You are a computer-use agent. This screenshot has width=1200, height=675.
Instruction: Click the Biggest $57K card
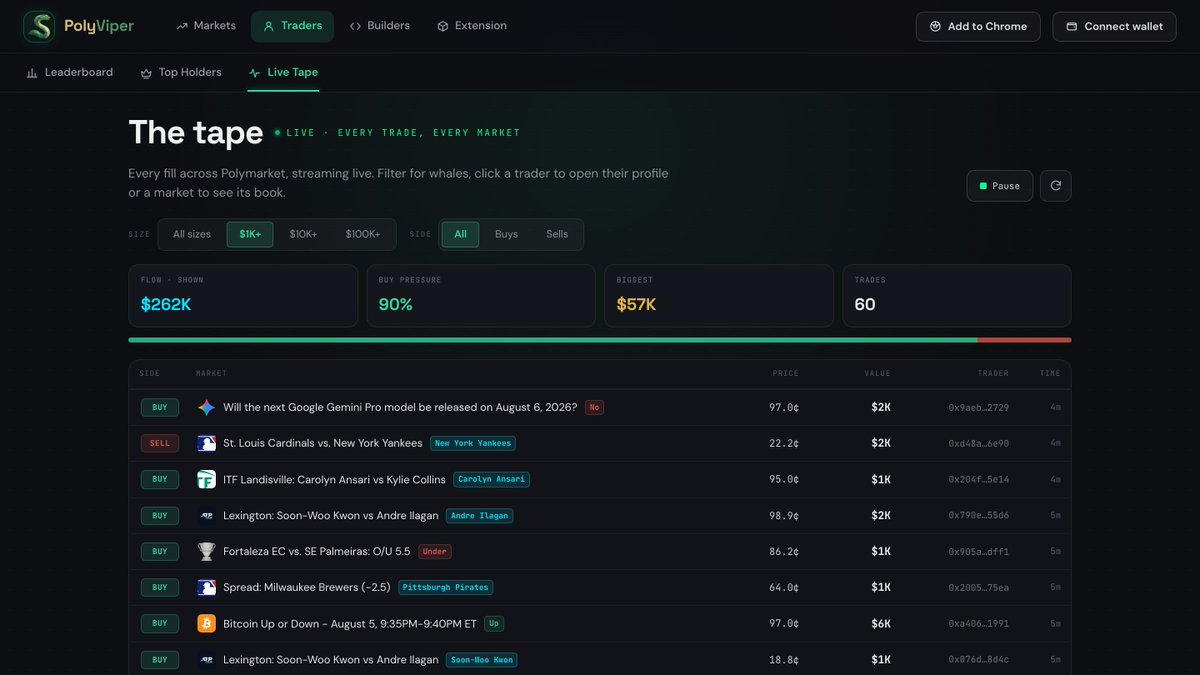point(719,296)
